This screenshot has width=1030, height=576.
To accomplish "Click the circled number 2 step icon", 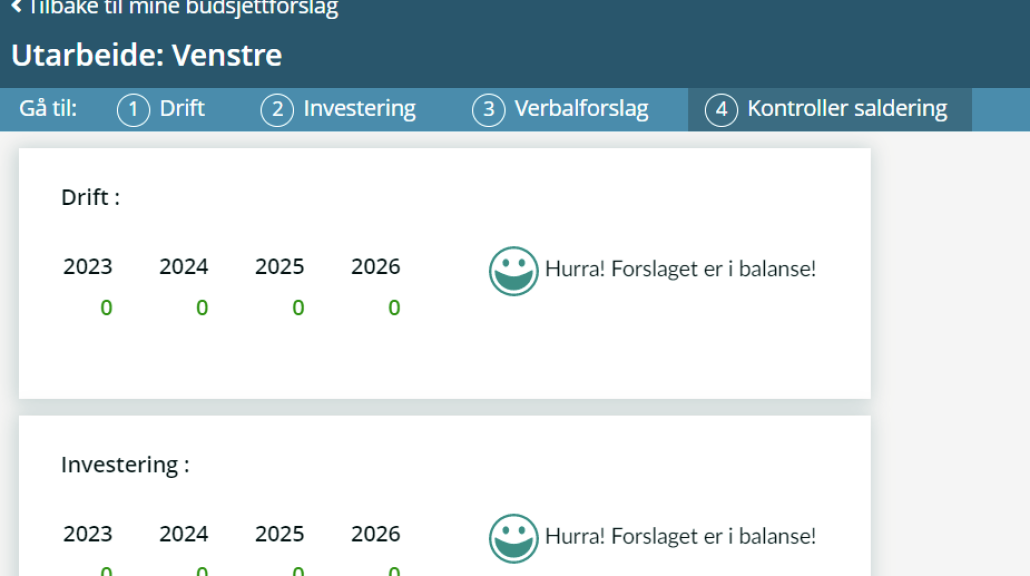I will pos(277,110).
